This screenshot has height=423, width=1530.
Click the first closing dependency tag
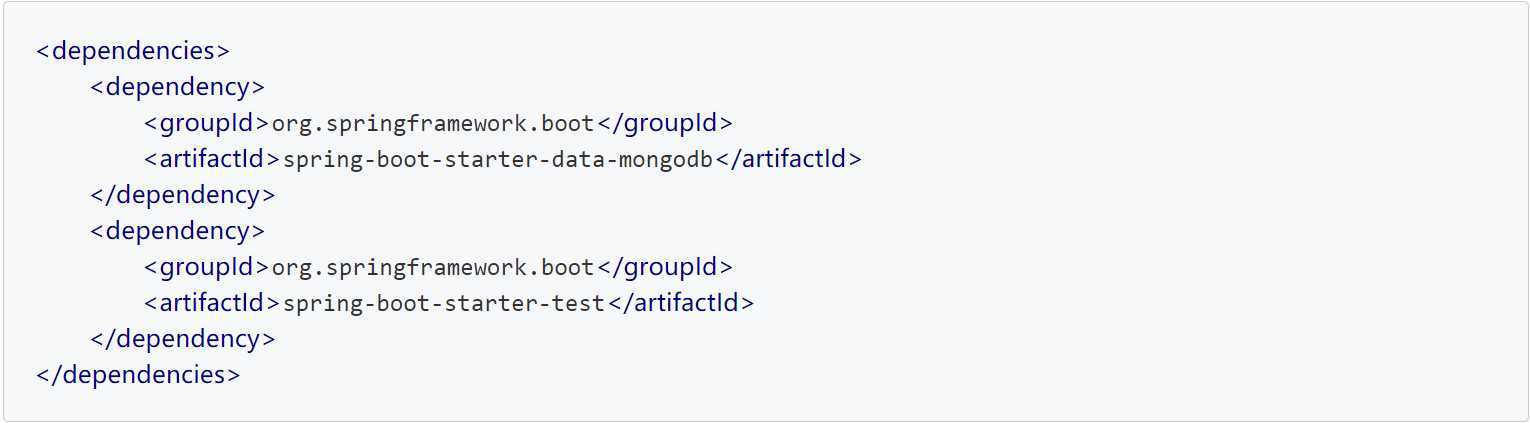click(x=182, y=195)
